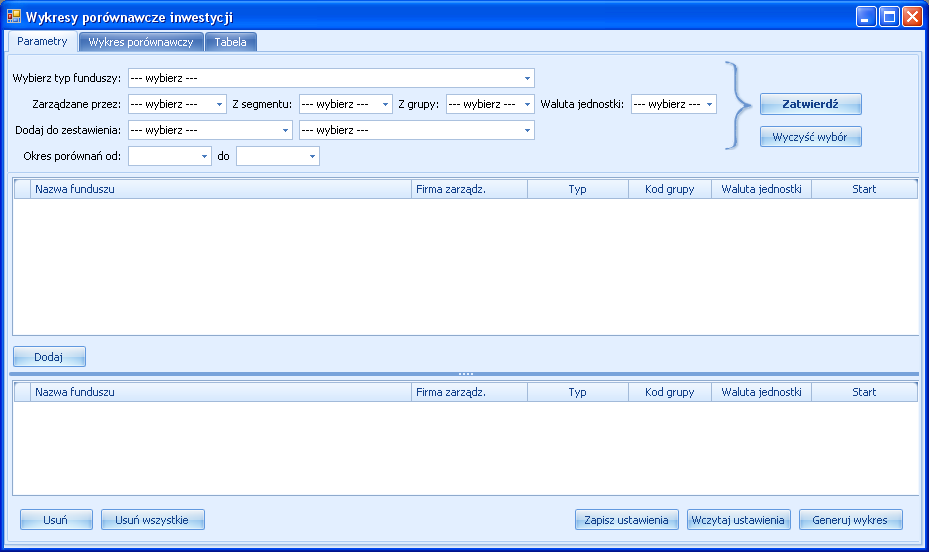This screenshot has width=929, height=552.
Task: Sort upper table by Nazwa funduszu
Action: coord(220,190)
